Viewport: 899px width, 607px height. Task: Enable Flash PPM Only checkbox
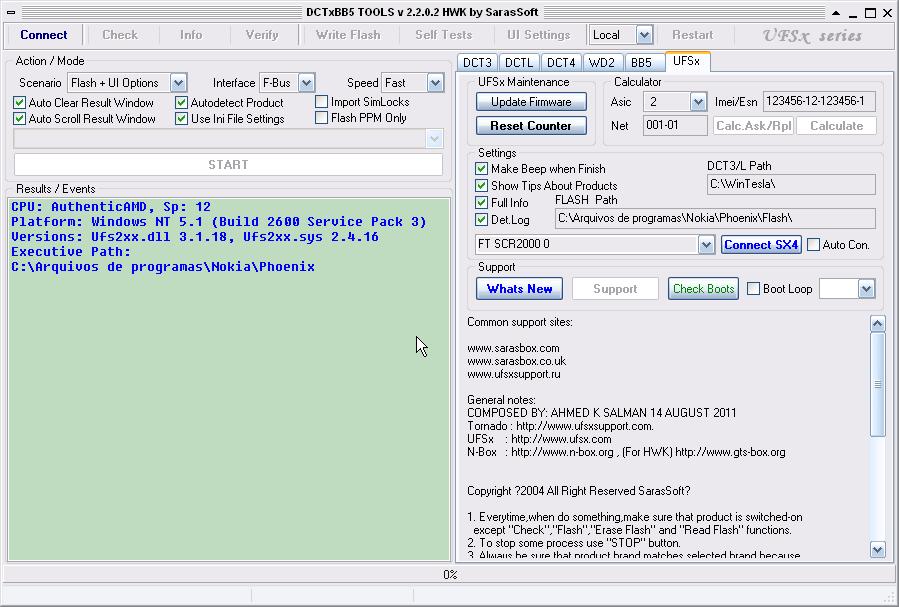click(322, 118)
